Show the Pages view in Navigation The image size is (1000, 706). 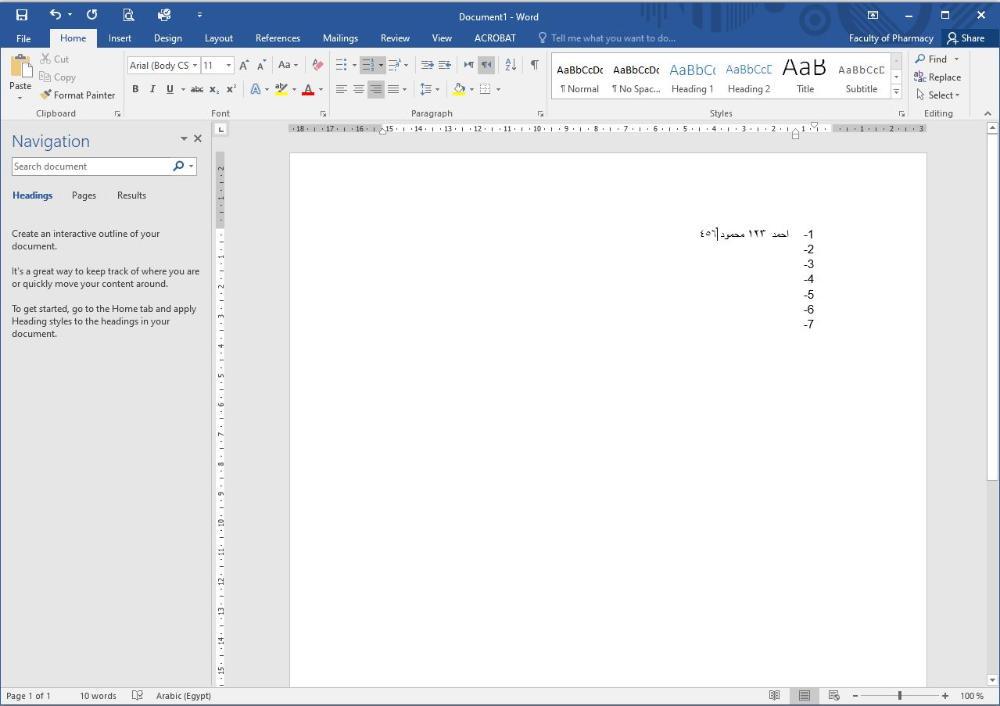pos(84,196)
